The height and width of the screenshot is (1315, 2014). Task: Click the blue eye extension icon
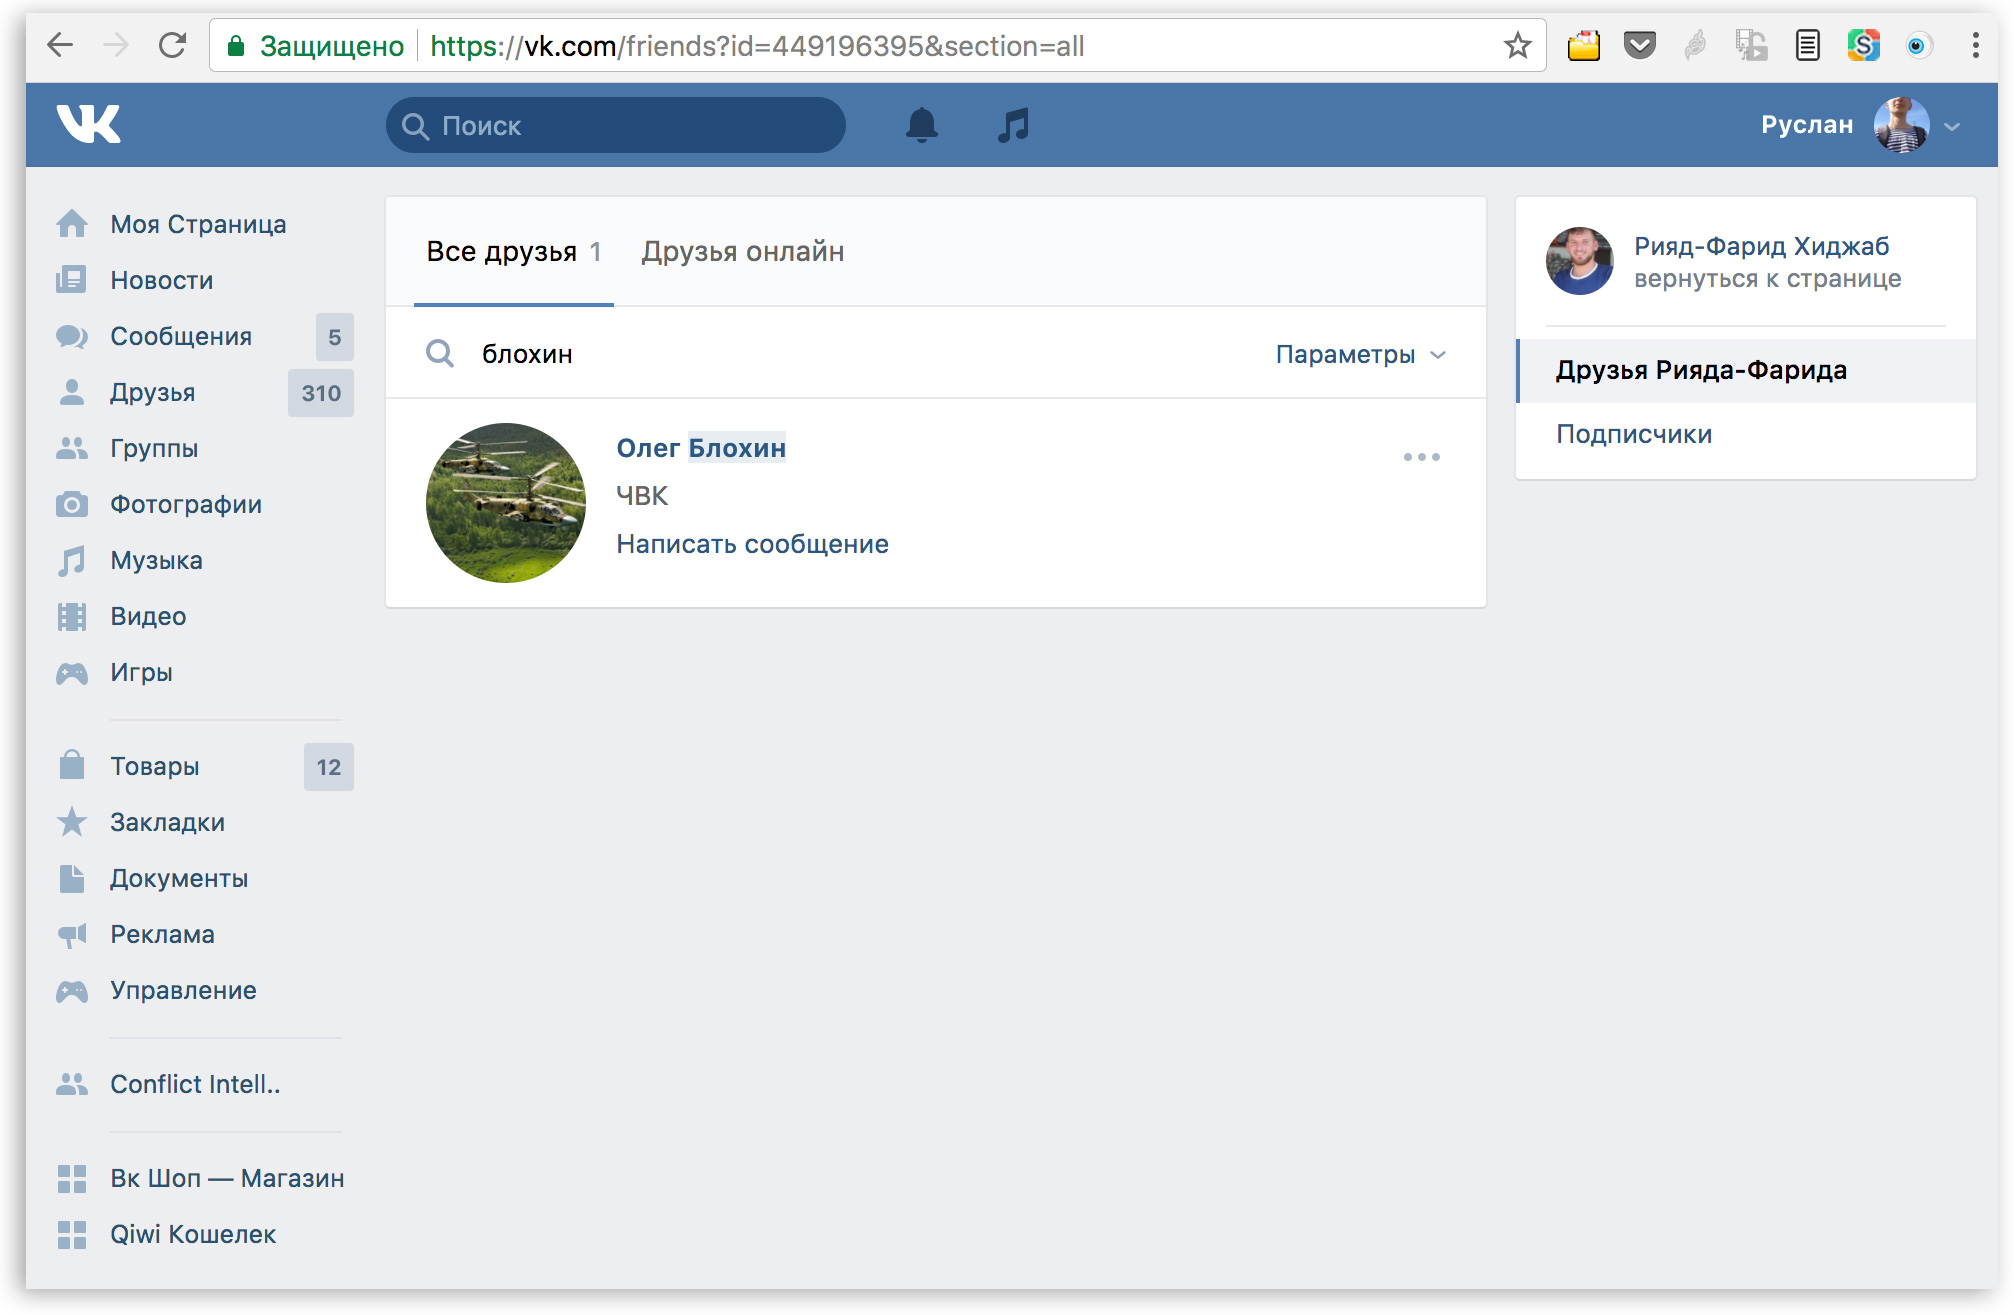click(1917, 45)
